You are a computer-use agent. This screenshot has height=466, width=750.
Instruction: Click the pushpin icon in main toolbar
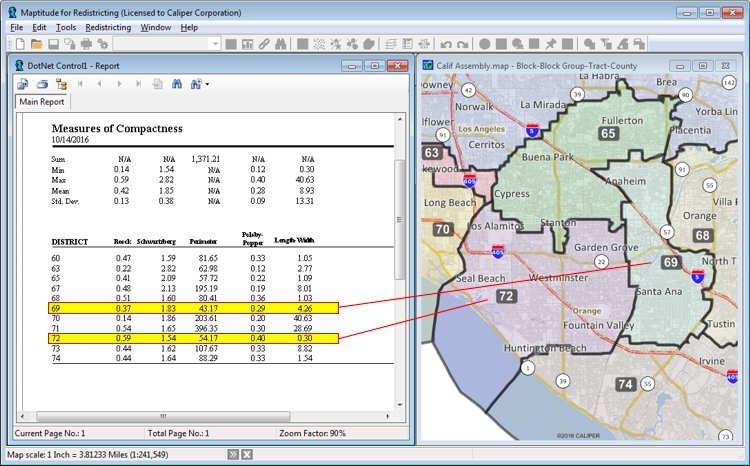point(550,45)
